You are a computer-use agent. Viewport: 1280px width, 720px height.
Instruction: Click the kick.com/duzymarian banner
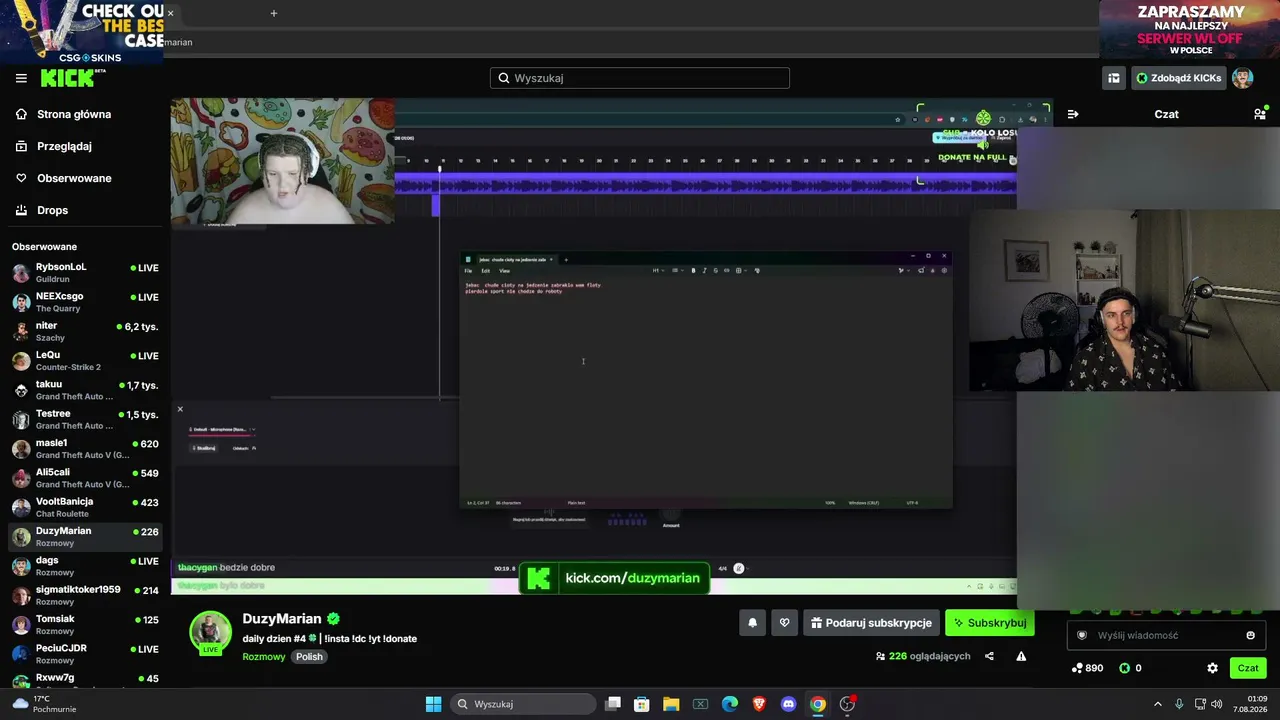pyautogui.click(x=614, y=578)
